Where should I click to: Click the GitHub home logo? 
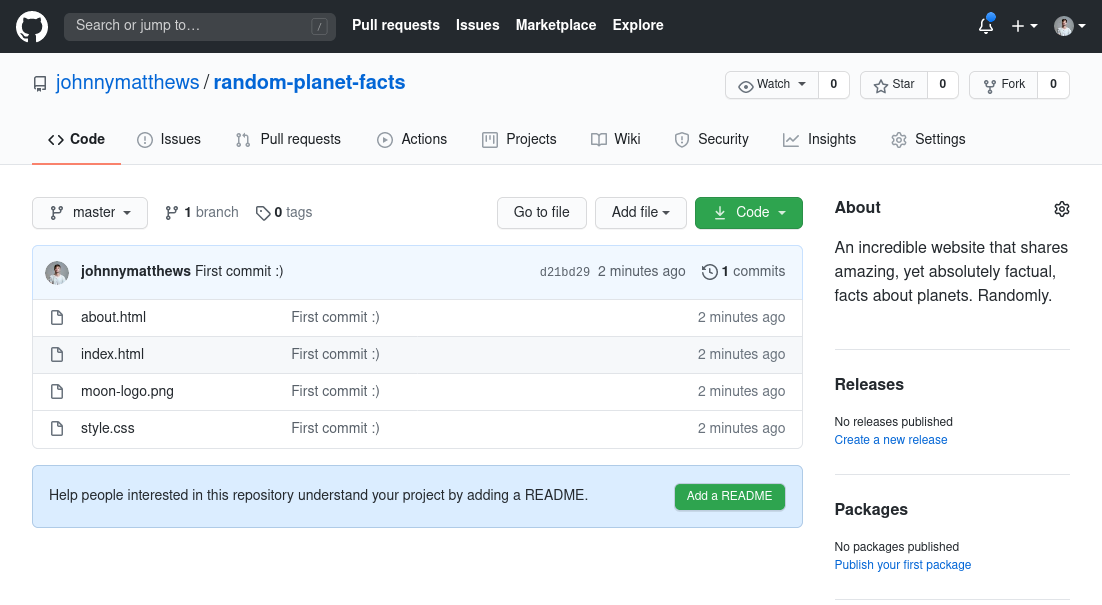pos(31,25)
